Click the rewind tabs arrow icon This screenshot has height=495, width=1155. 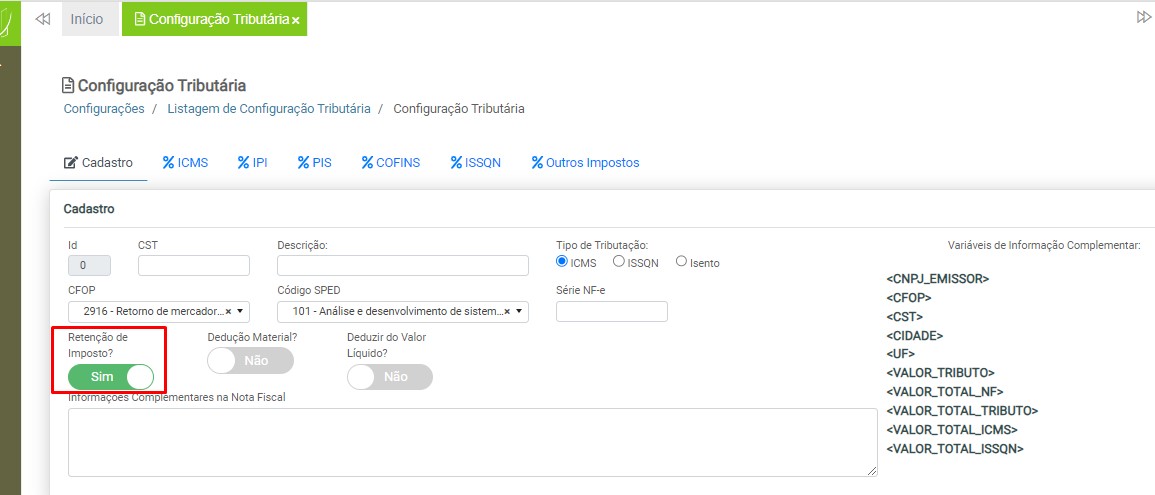tap(42, 19)
